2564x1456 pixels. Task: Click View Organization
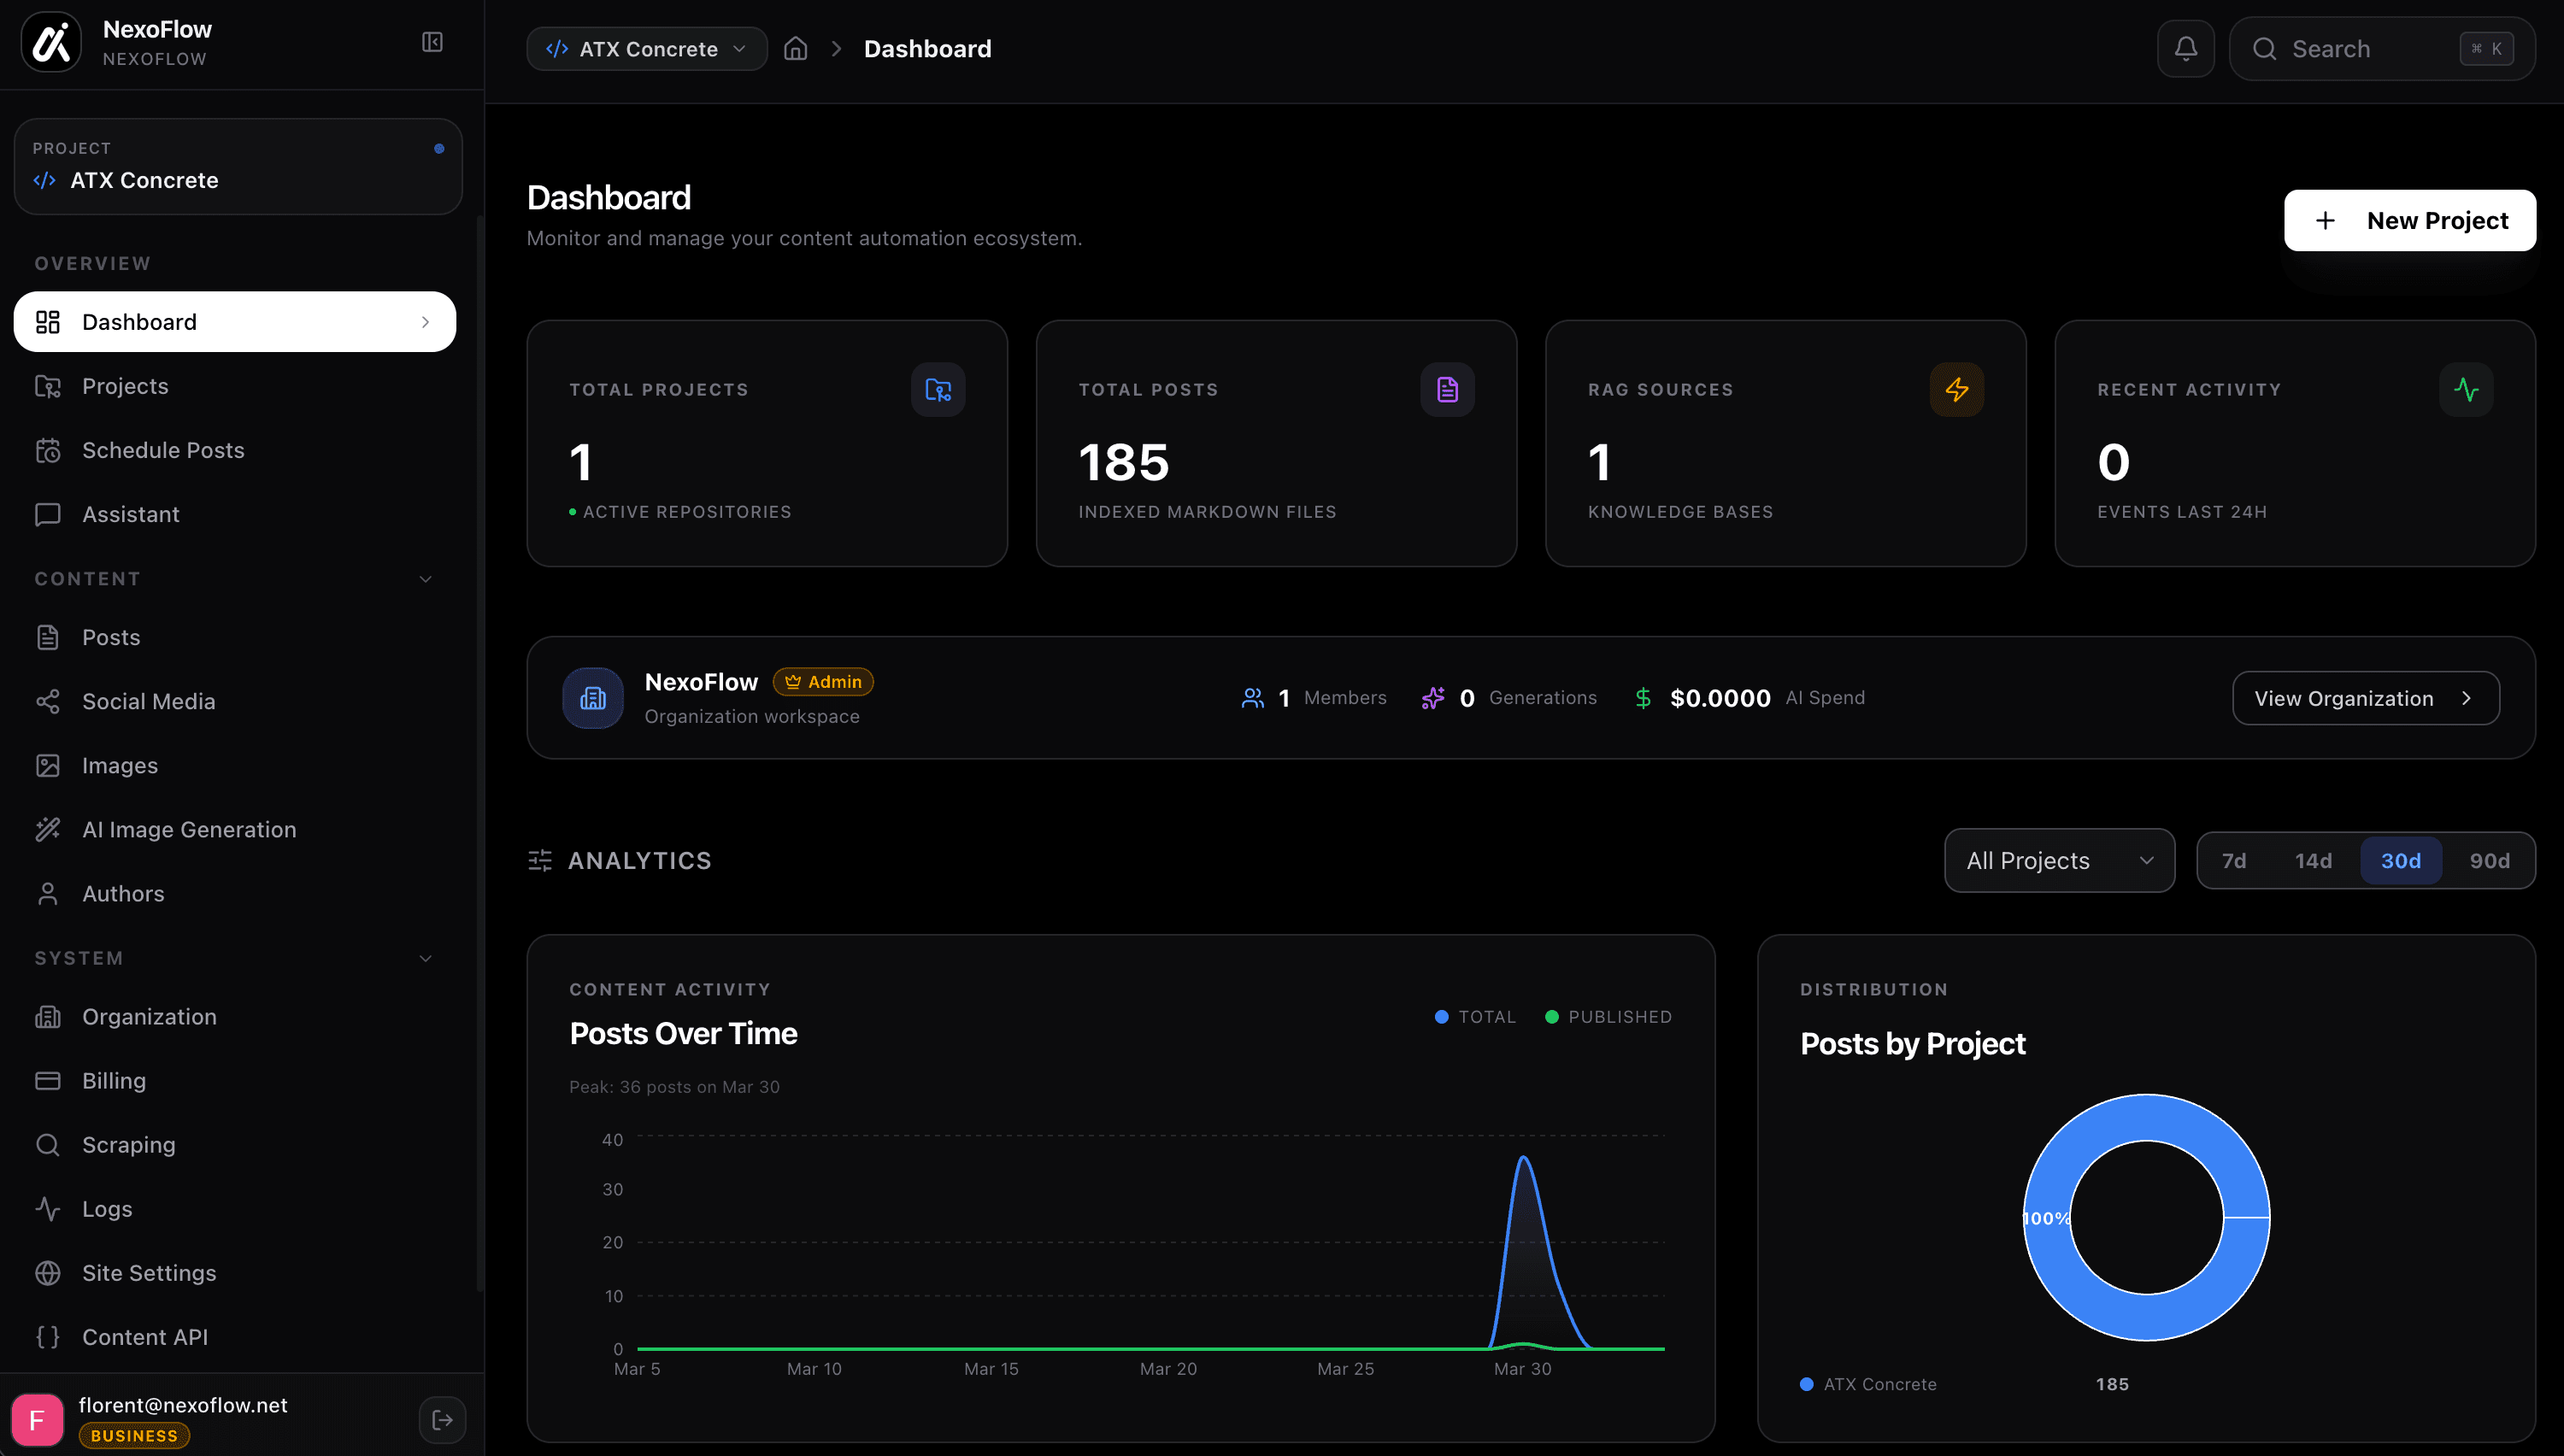pos(2364,697)
